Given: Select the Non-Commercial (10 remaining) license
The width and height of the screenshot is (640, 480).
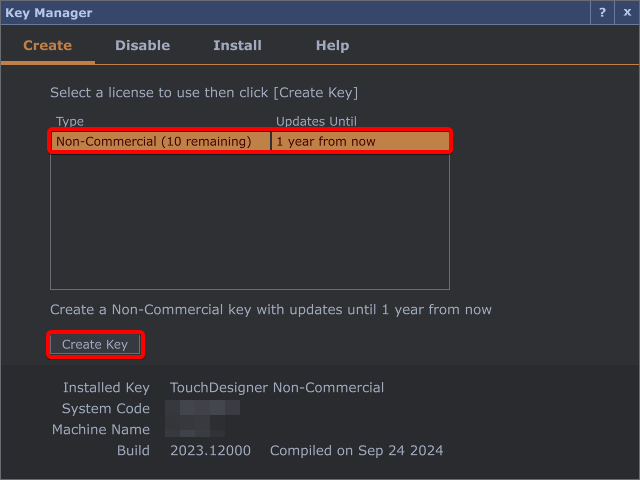Looking at the screenshot, I should point(153,142).
